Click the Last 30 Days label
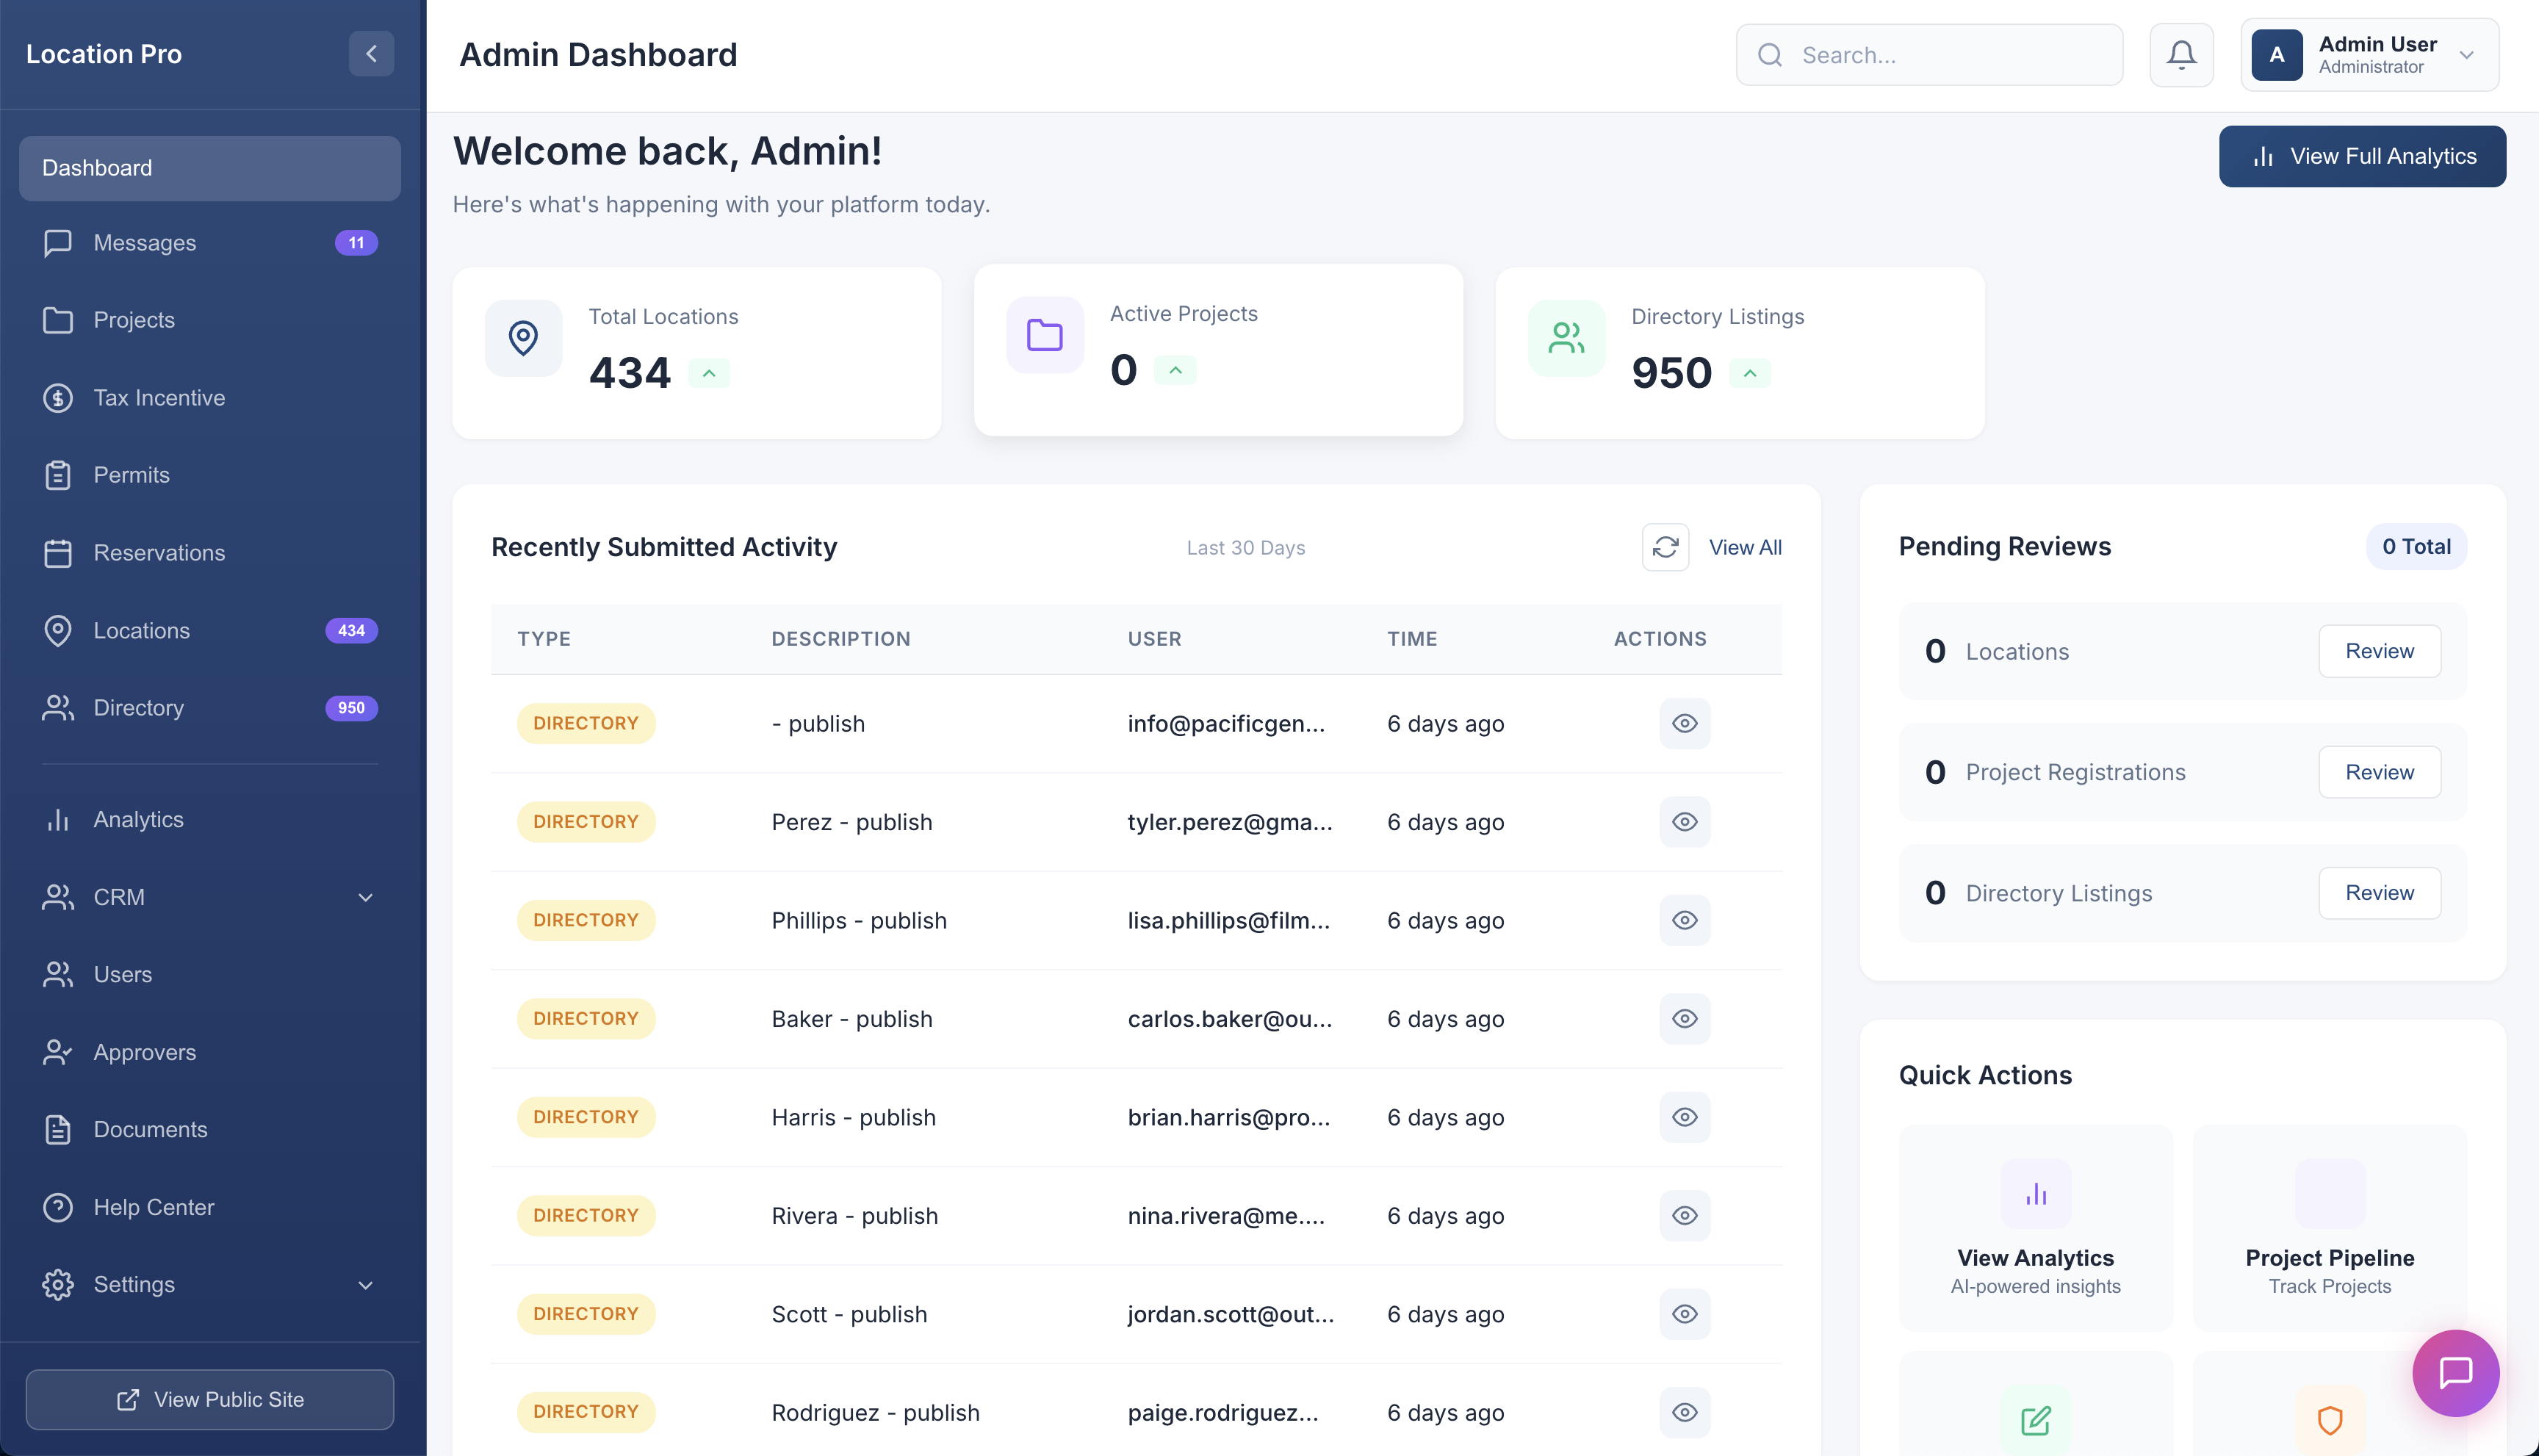The width and height of the screenshot is (2539, 1456). pos(1246,548)
